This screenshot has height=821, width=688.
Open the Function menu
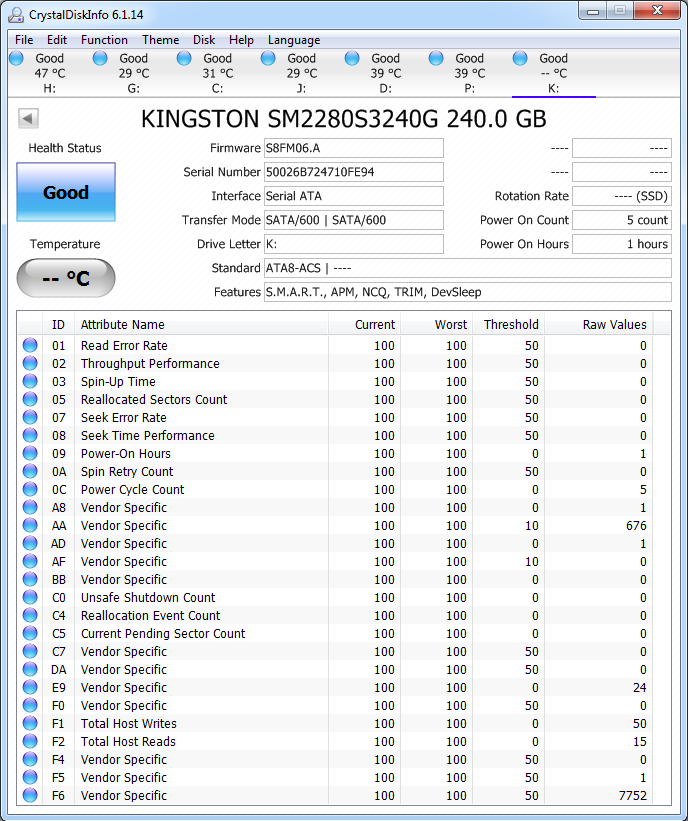pos(104,40)
